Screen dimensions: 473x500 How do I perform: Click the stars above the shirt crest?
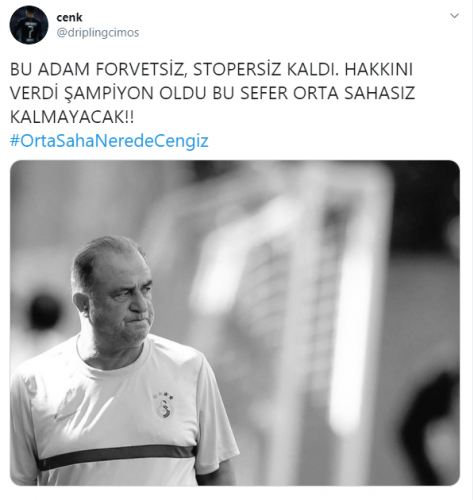pos(163,396)
